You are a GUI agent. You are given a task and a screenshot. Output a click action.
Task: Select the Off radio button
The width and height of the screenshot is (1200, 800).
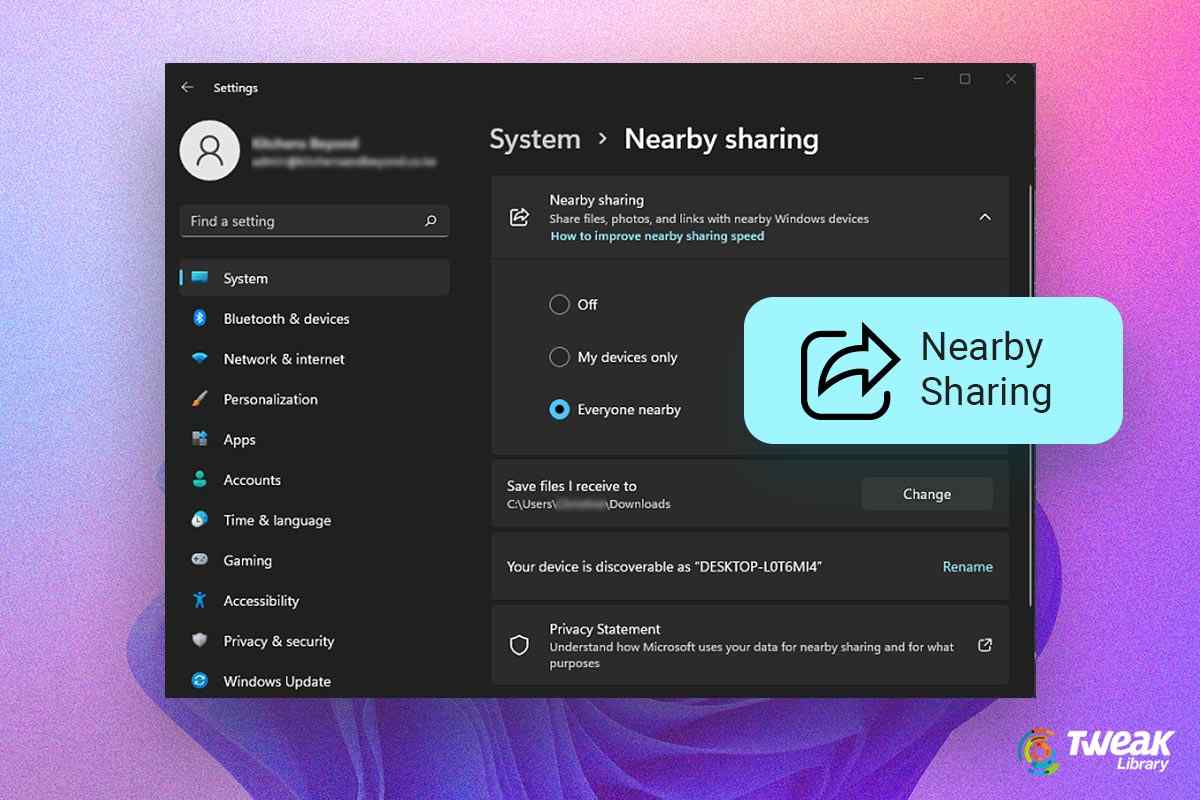click(x=560, y=304)
